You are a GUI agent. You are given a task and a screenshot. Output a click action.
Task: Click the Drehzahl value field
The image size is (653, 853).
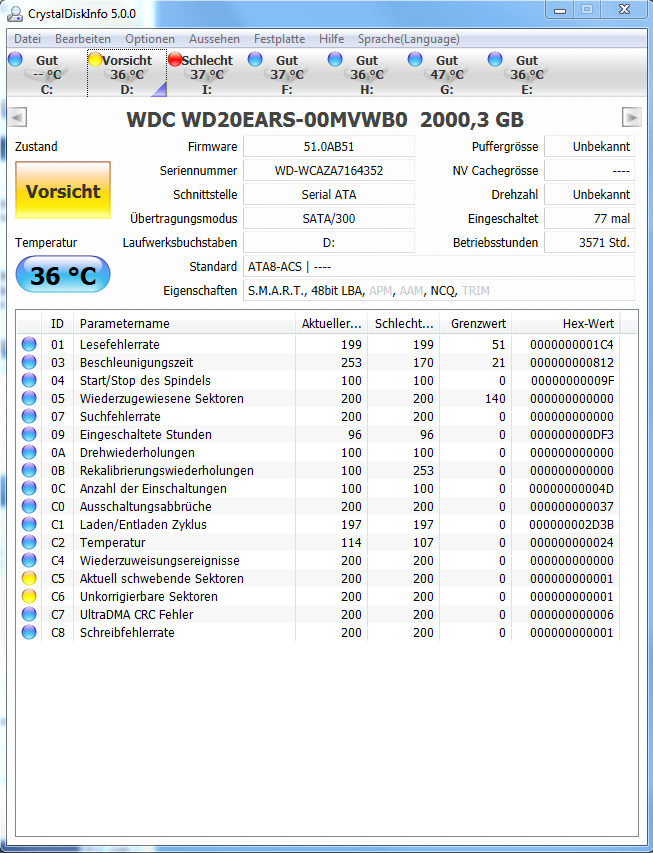click(589, 194)
